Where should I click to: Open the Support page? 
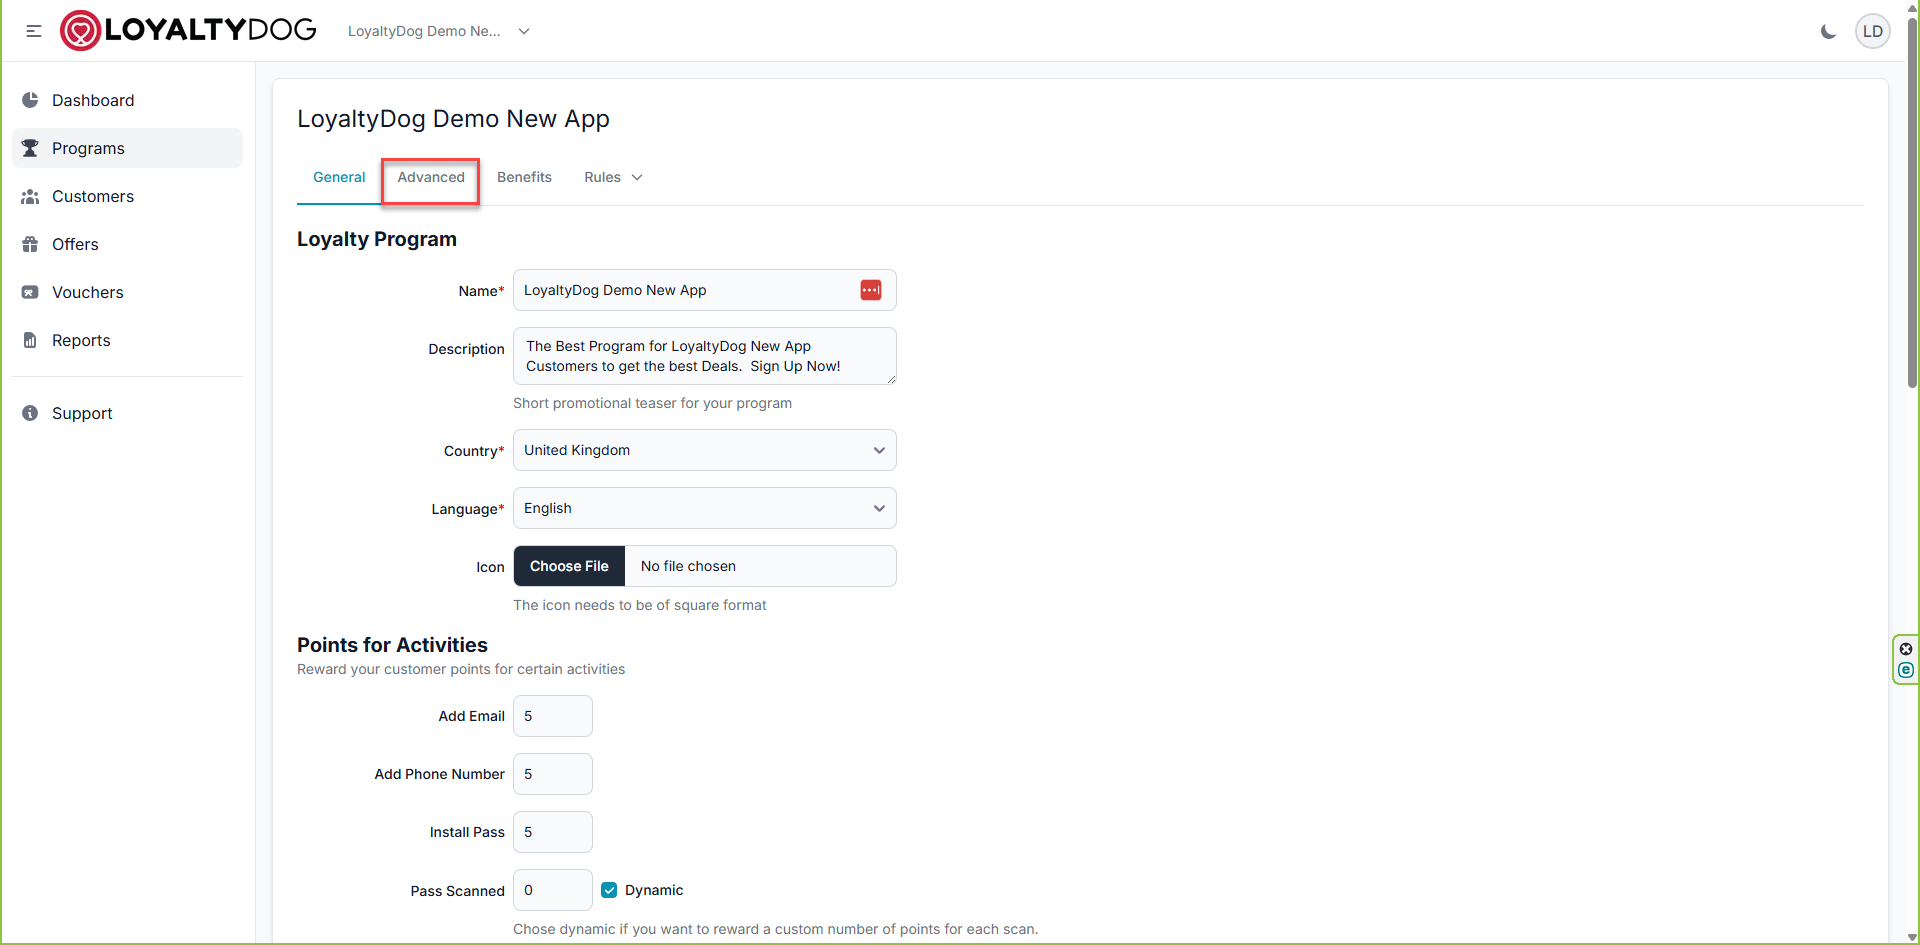coord(127,413)
